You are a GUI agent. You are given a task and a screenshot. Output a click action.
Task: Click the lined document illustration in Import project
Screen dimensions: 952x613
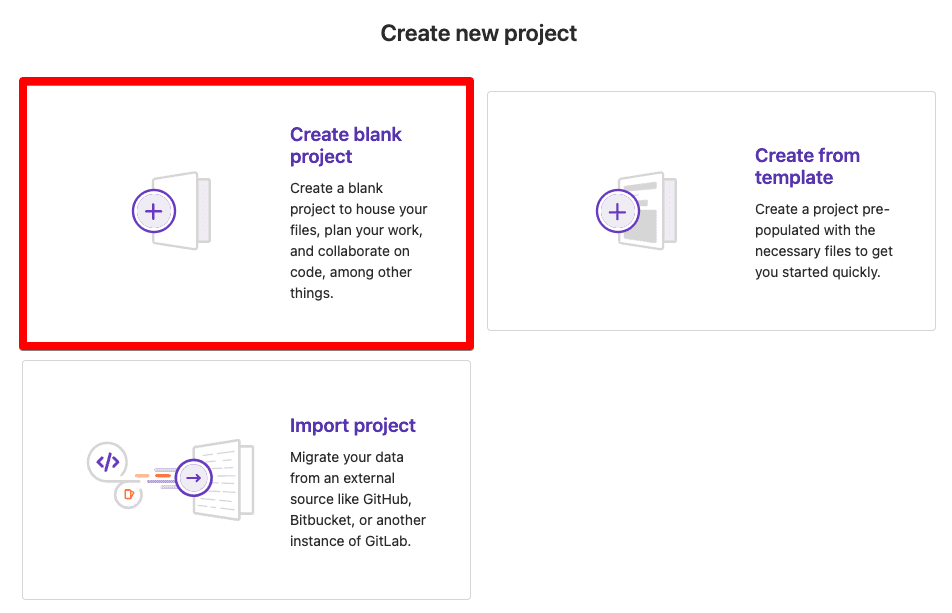click(227, 478)
